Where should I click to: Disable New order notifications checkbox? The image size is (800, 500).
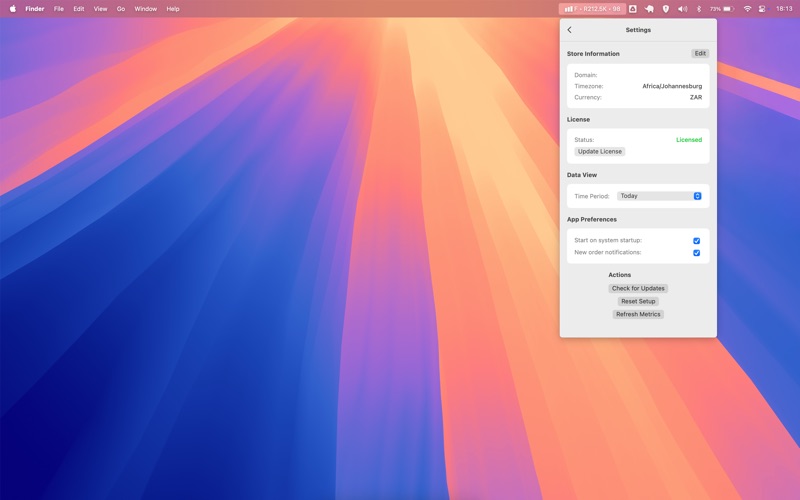(696, 253)
